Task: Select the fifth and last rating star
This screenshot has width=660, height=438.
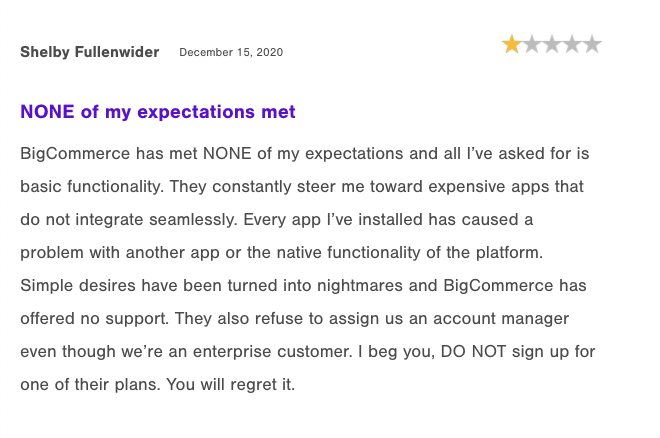Action: (x=591, y=44)
